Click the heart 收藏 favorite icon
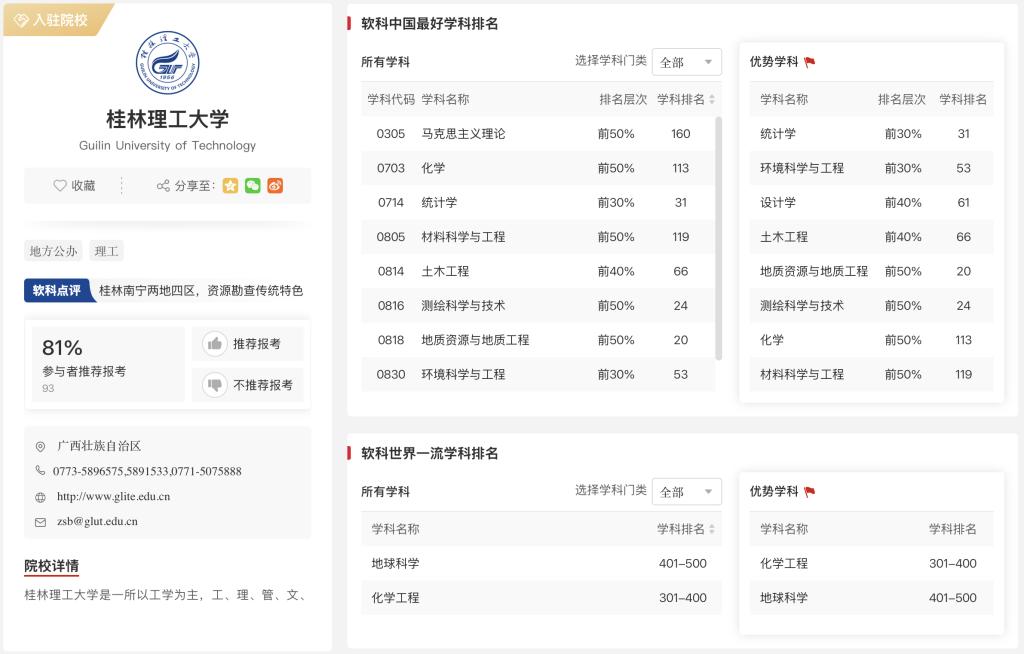 [x=60, y=186]
